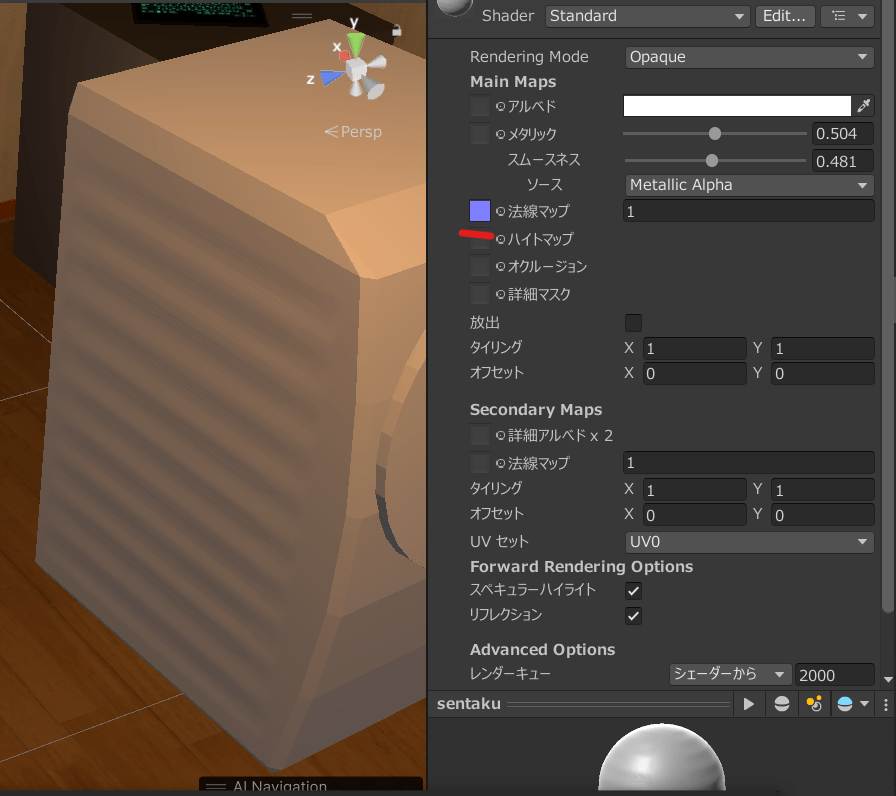The height and width of the screenshot is (796, 896).
Task: Open the preview environment sphere dropdown
Action: pyautogui.click(x=853, y=704)
